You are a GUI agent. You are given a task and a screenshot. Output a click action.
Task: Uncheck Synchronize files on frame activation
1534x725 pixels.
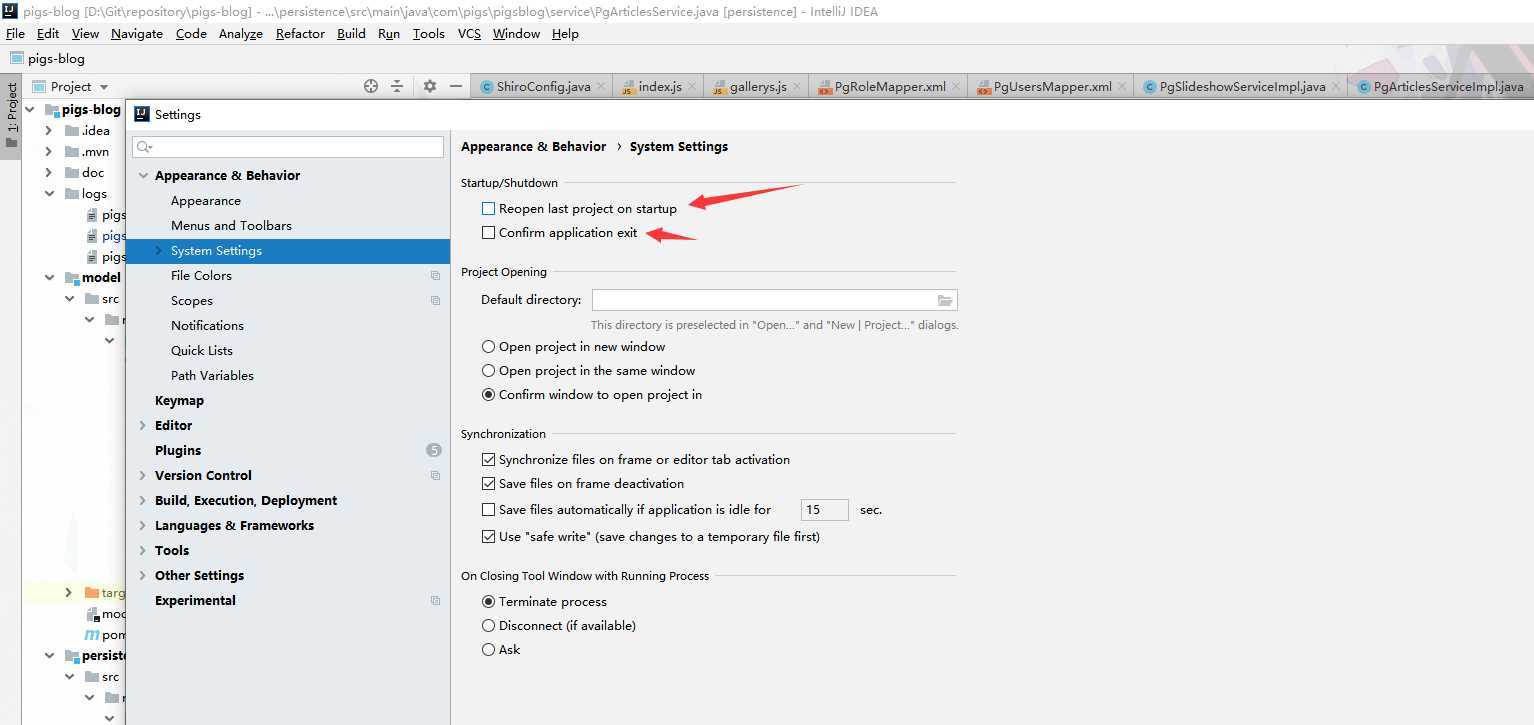pyautogui.click(x=488, y=460)
